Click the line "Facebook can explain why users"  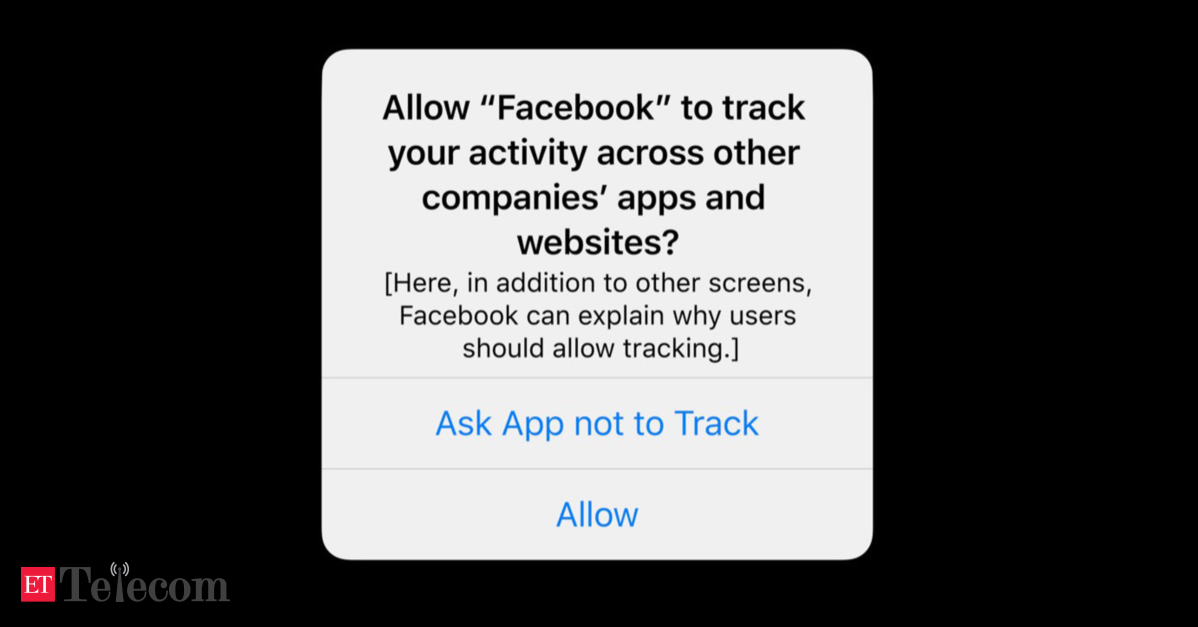[x=597, y=315]
